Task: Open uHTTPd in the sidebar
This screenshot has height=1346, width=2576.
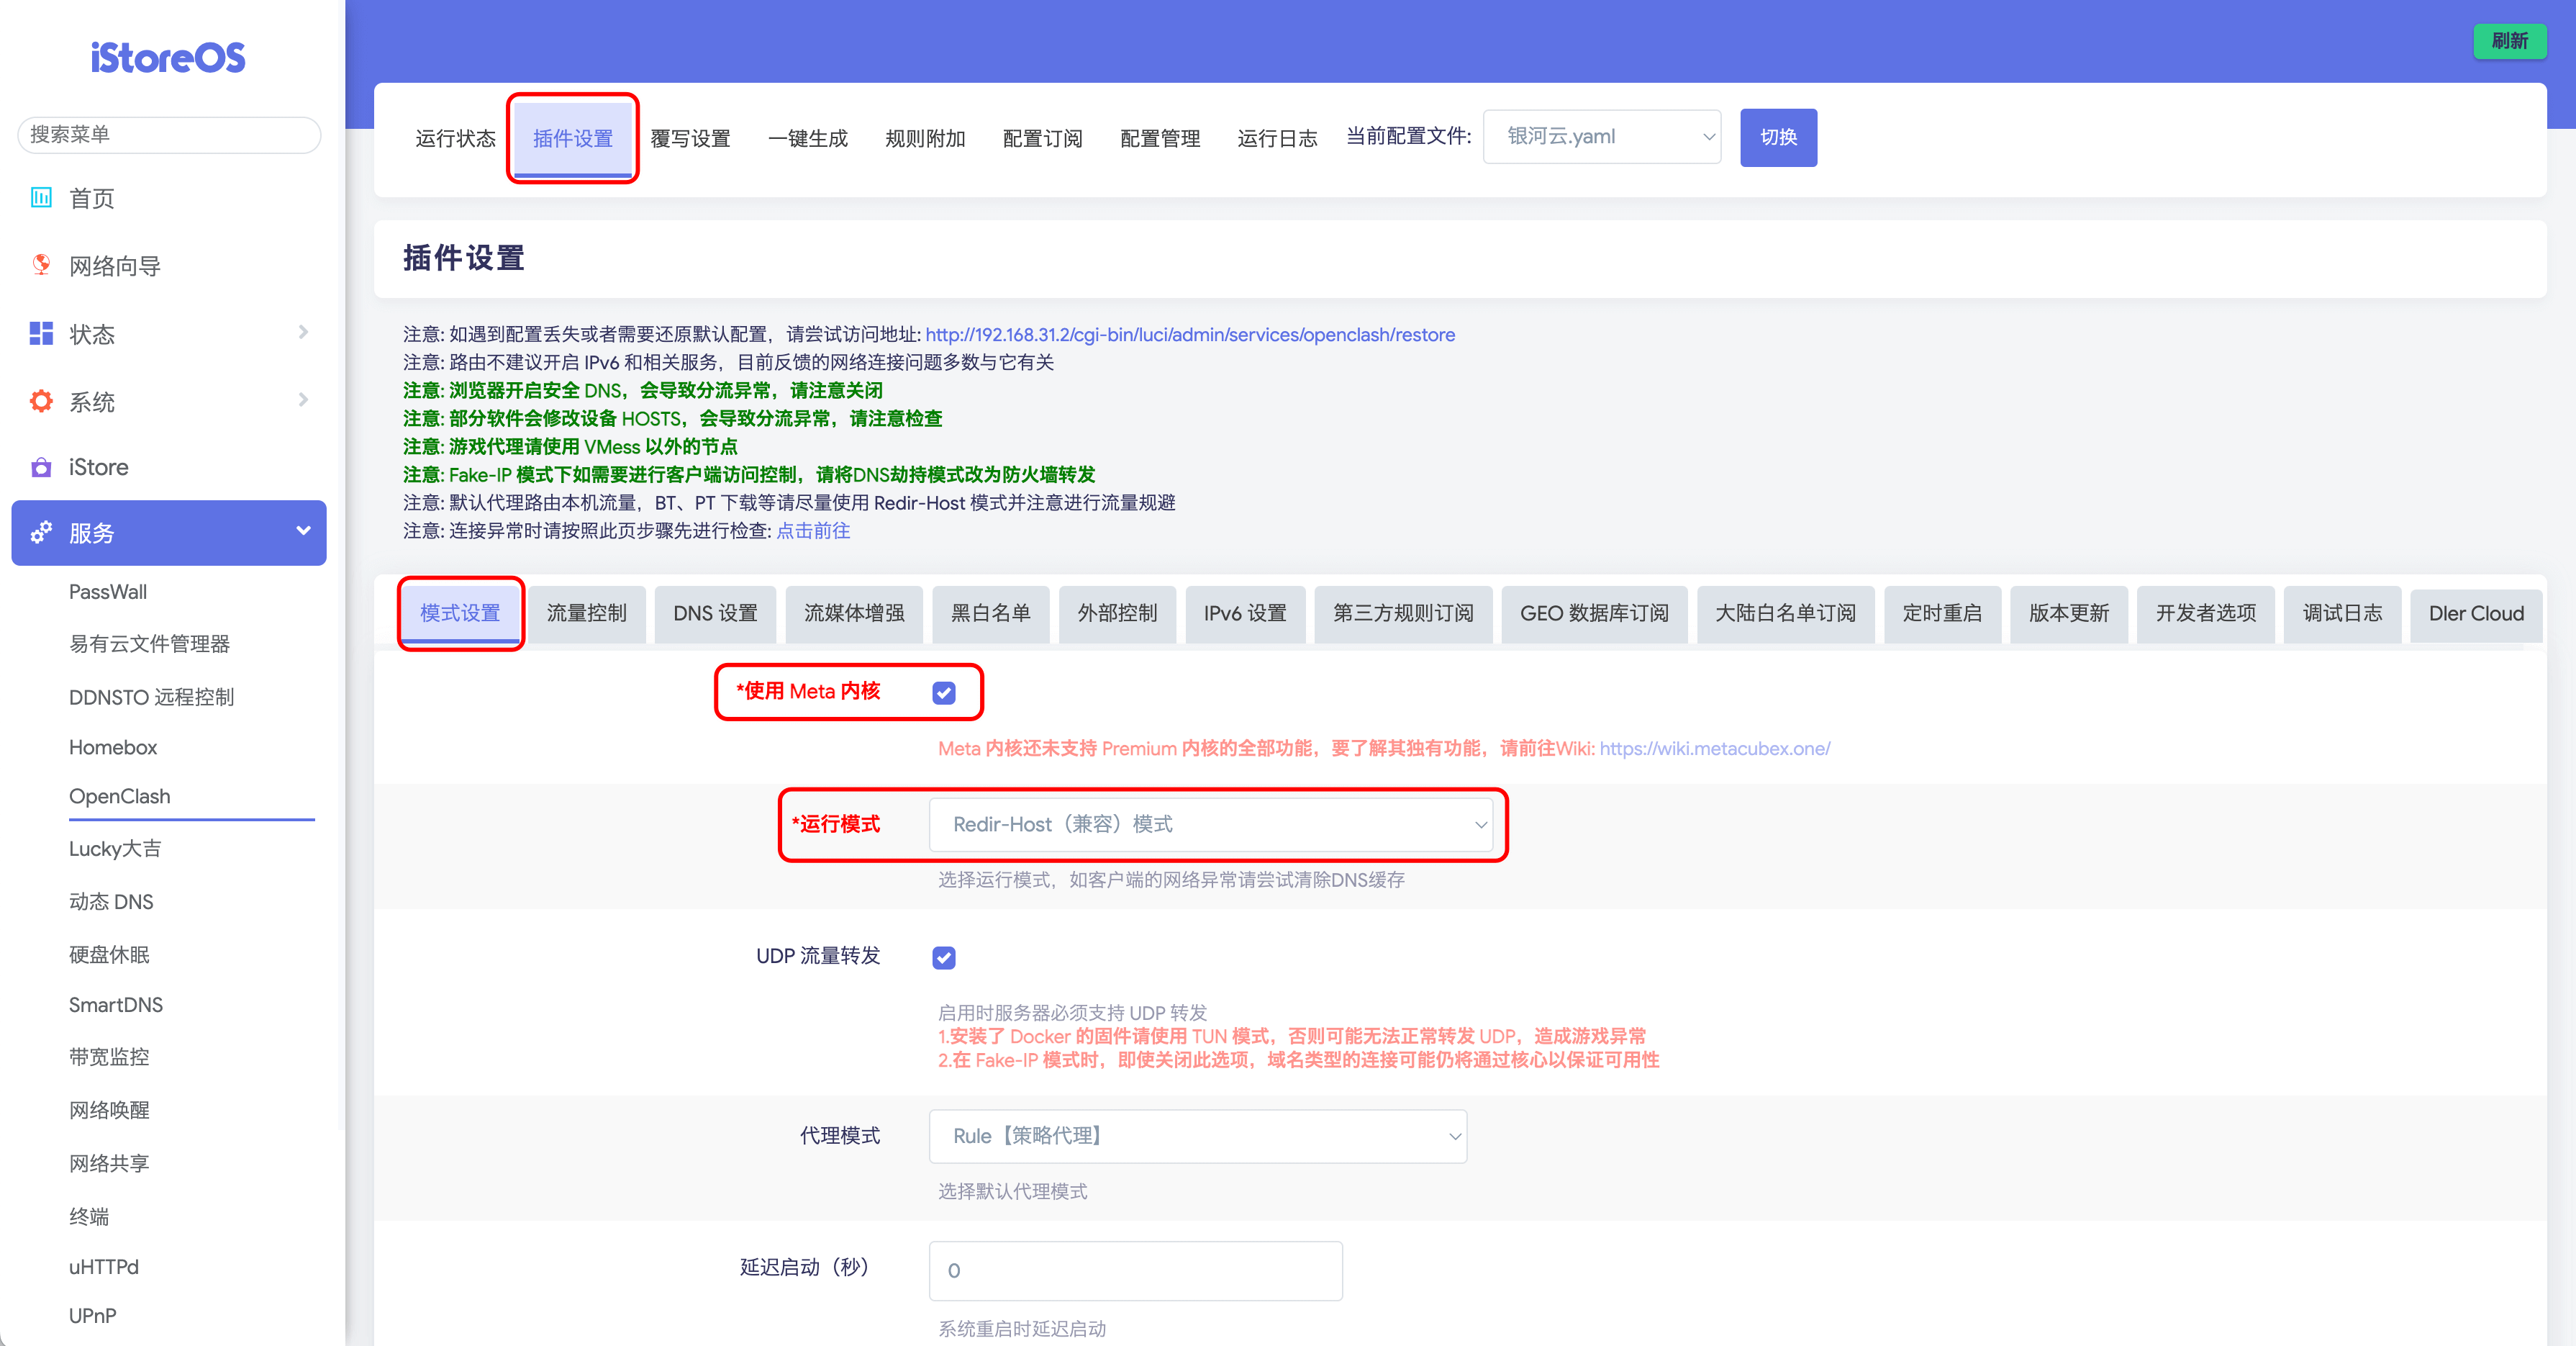Action: coord(104,1267)
